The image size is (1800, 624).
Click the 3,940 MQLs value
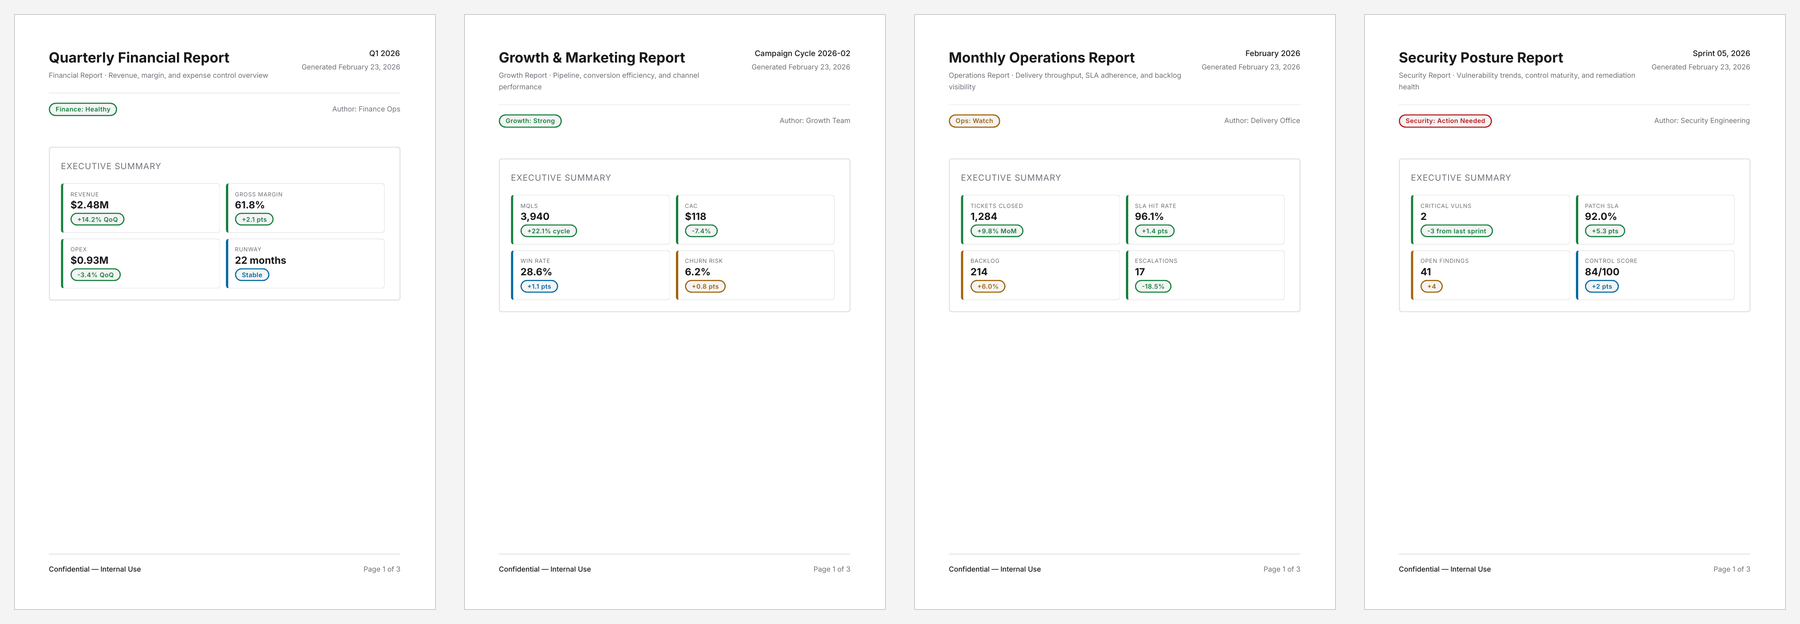[535, 216]
